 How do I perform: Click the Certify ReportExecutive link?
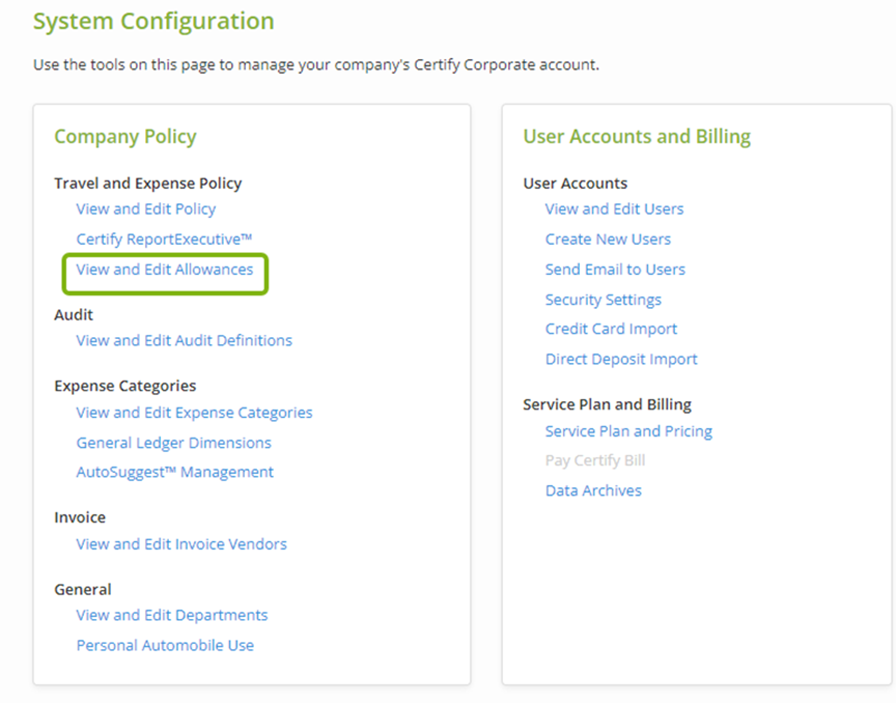(164, 239)
